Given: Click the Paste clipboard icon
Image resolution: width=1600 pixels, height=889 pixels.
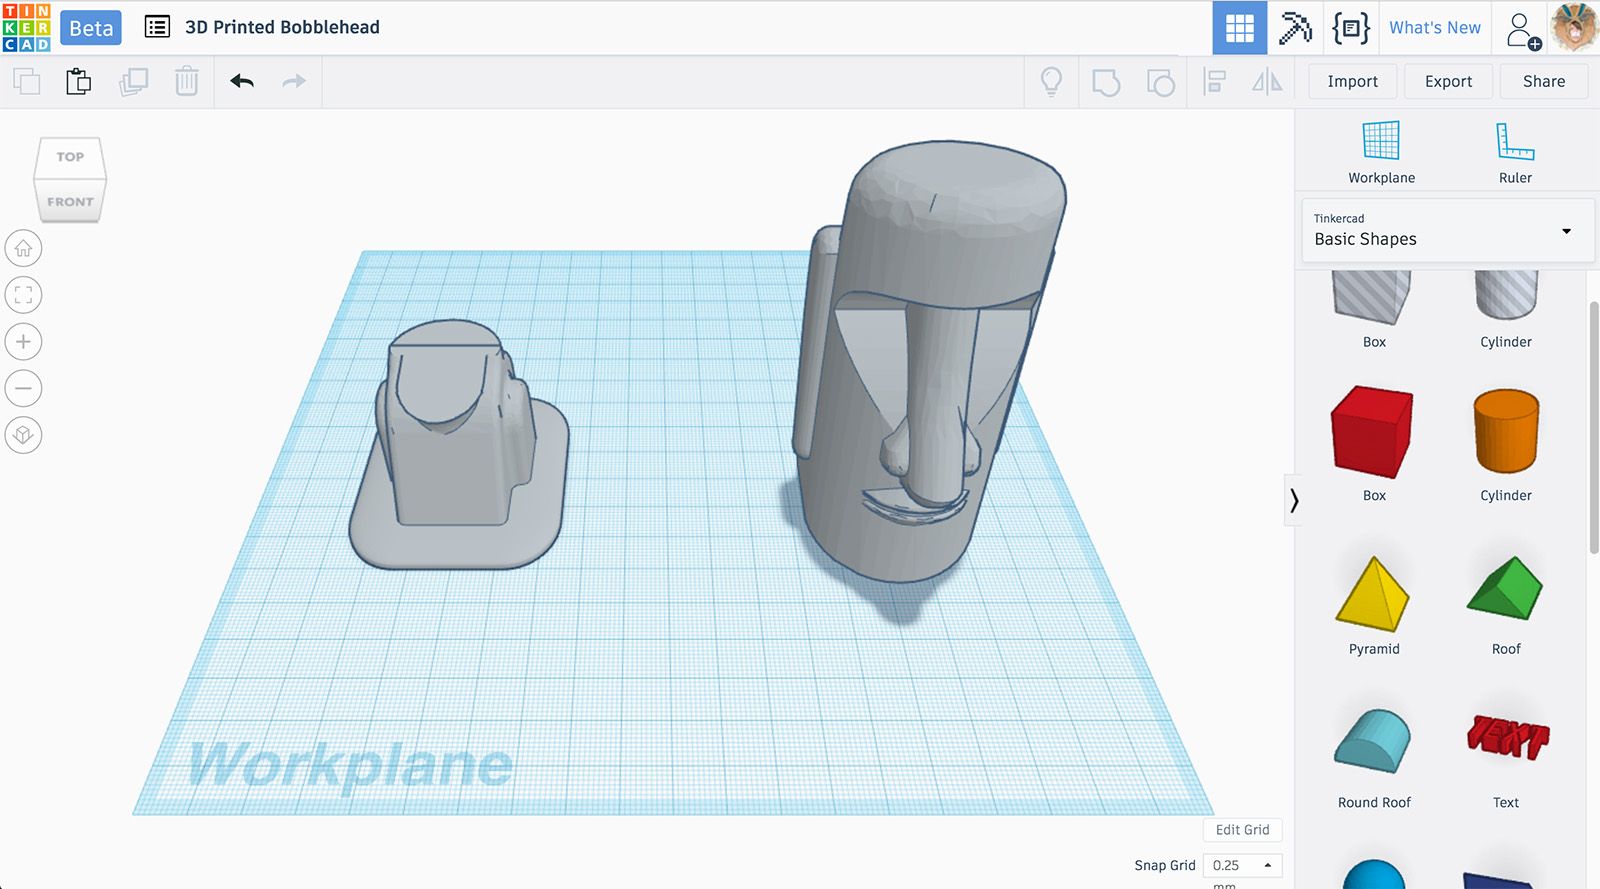Looking at the screenshot, I should 79,82.
